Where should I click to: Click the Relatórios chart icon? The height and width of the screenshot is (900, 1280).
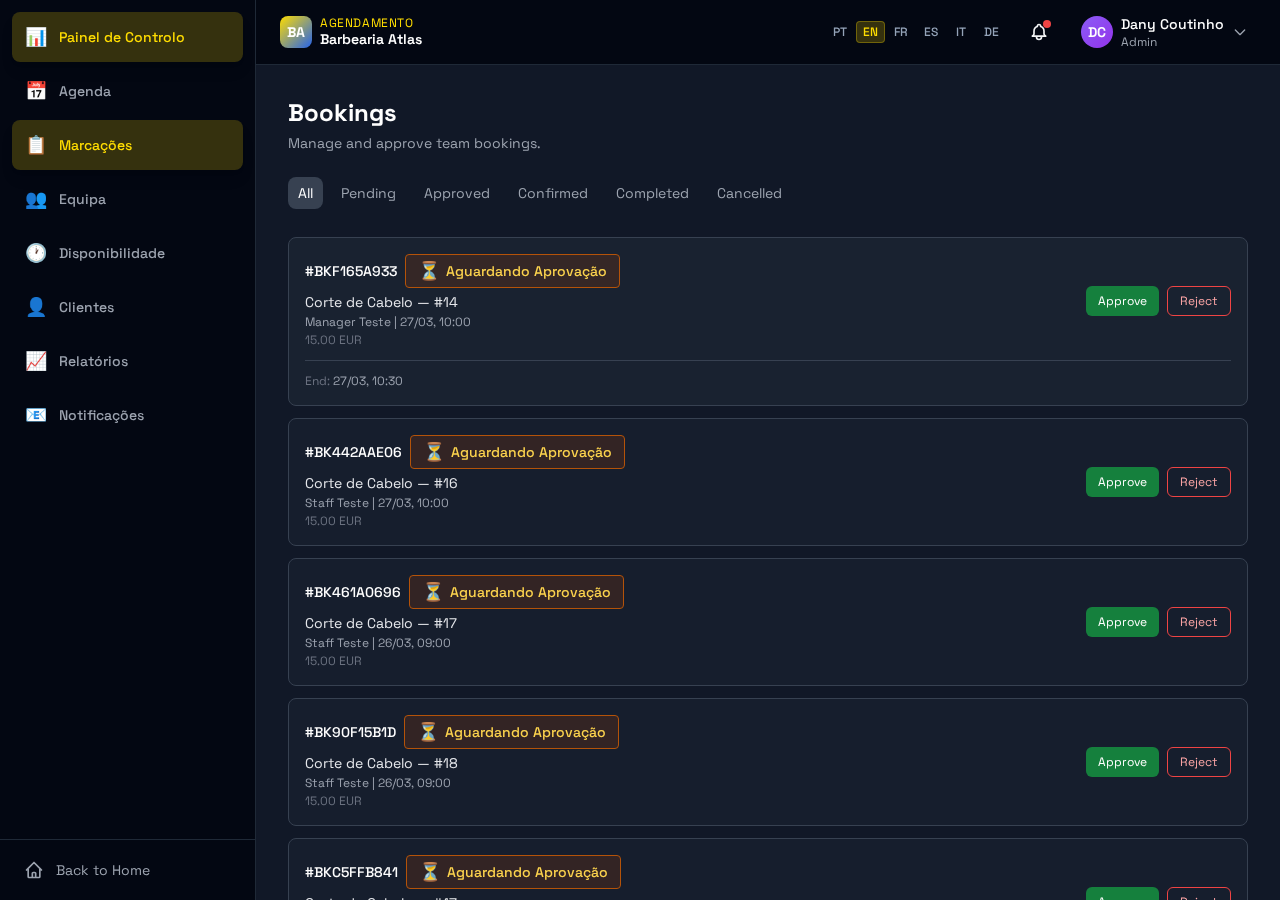(36, 361)
